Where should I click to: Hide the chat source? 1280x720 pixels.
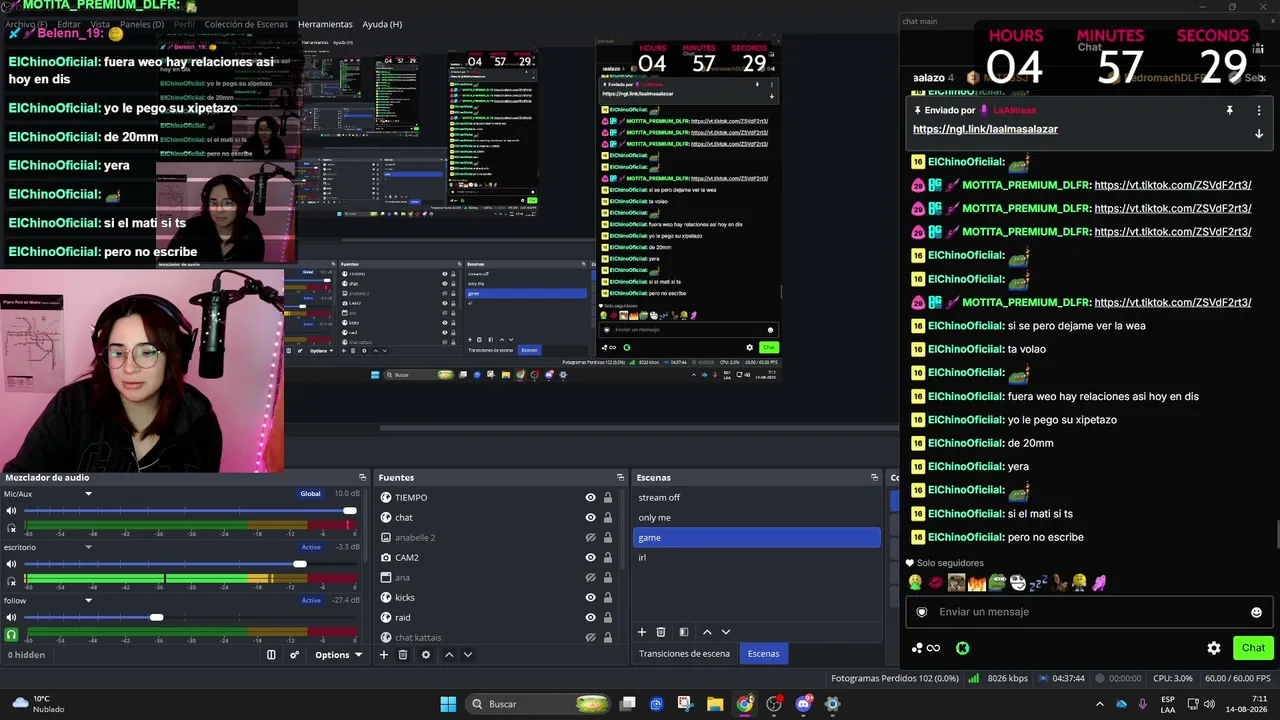click(x=590, y=518)
